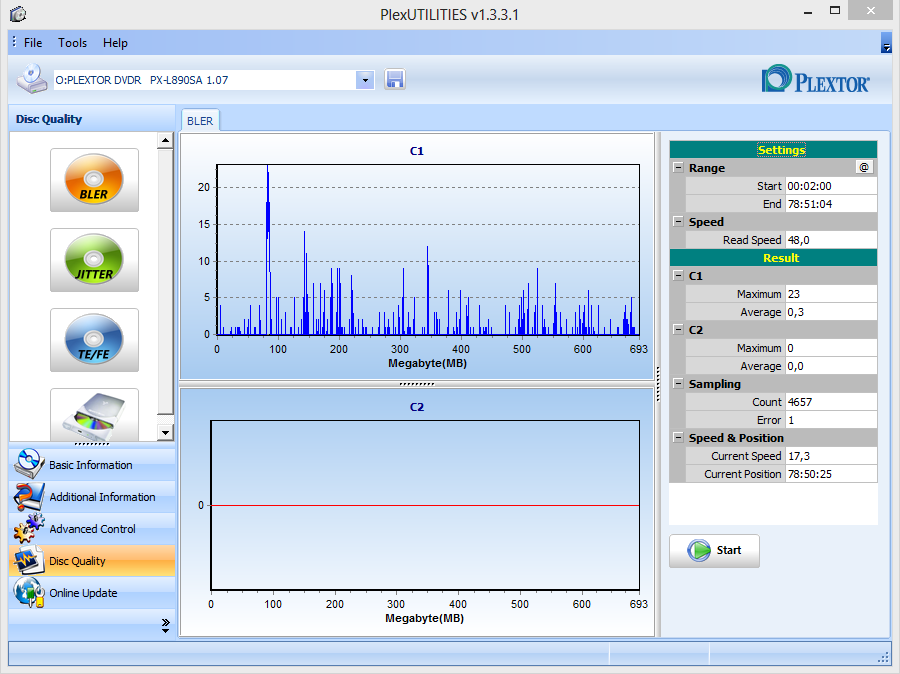Viewport: 900px width, 674px height.
Task: Go to Advanced Control section
Action: coord(92,529)
